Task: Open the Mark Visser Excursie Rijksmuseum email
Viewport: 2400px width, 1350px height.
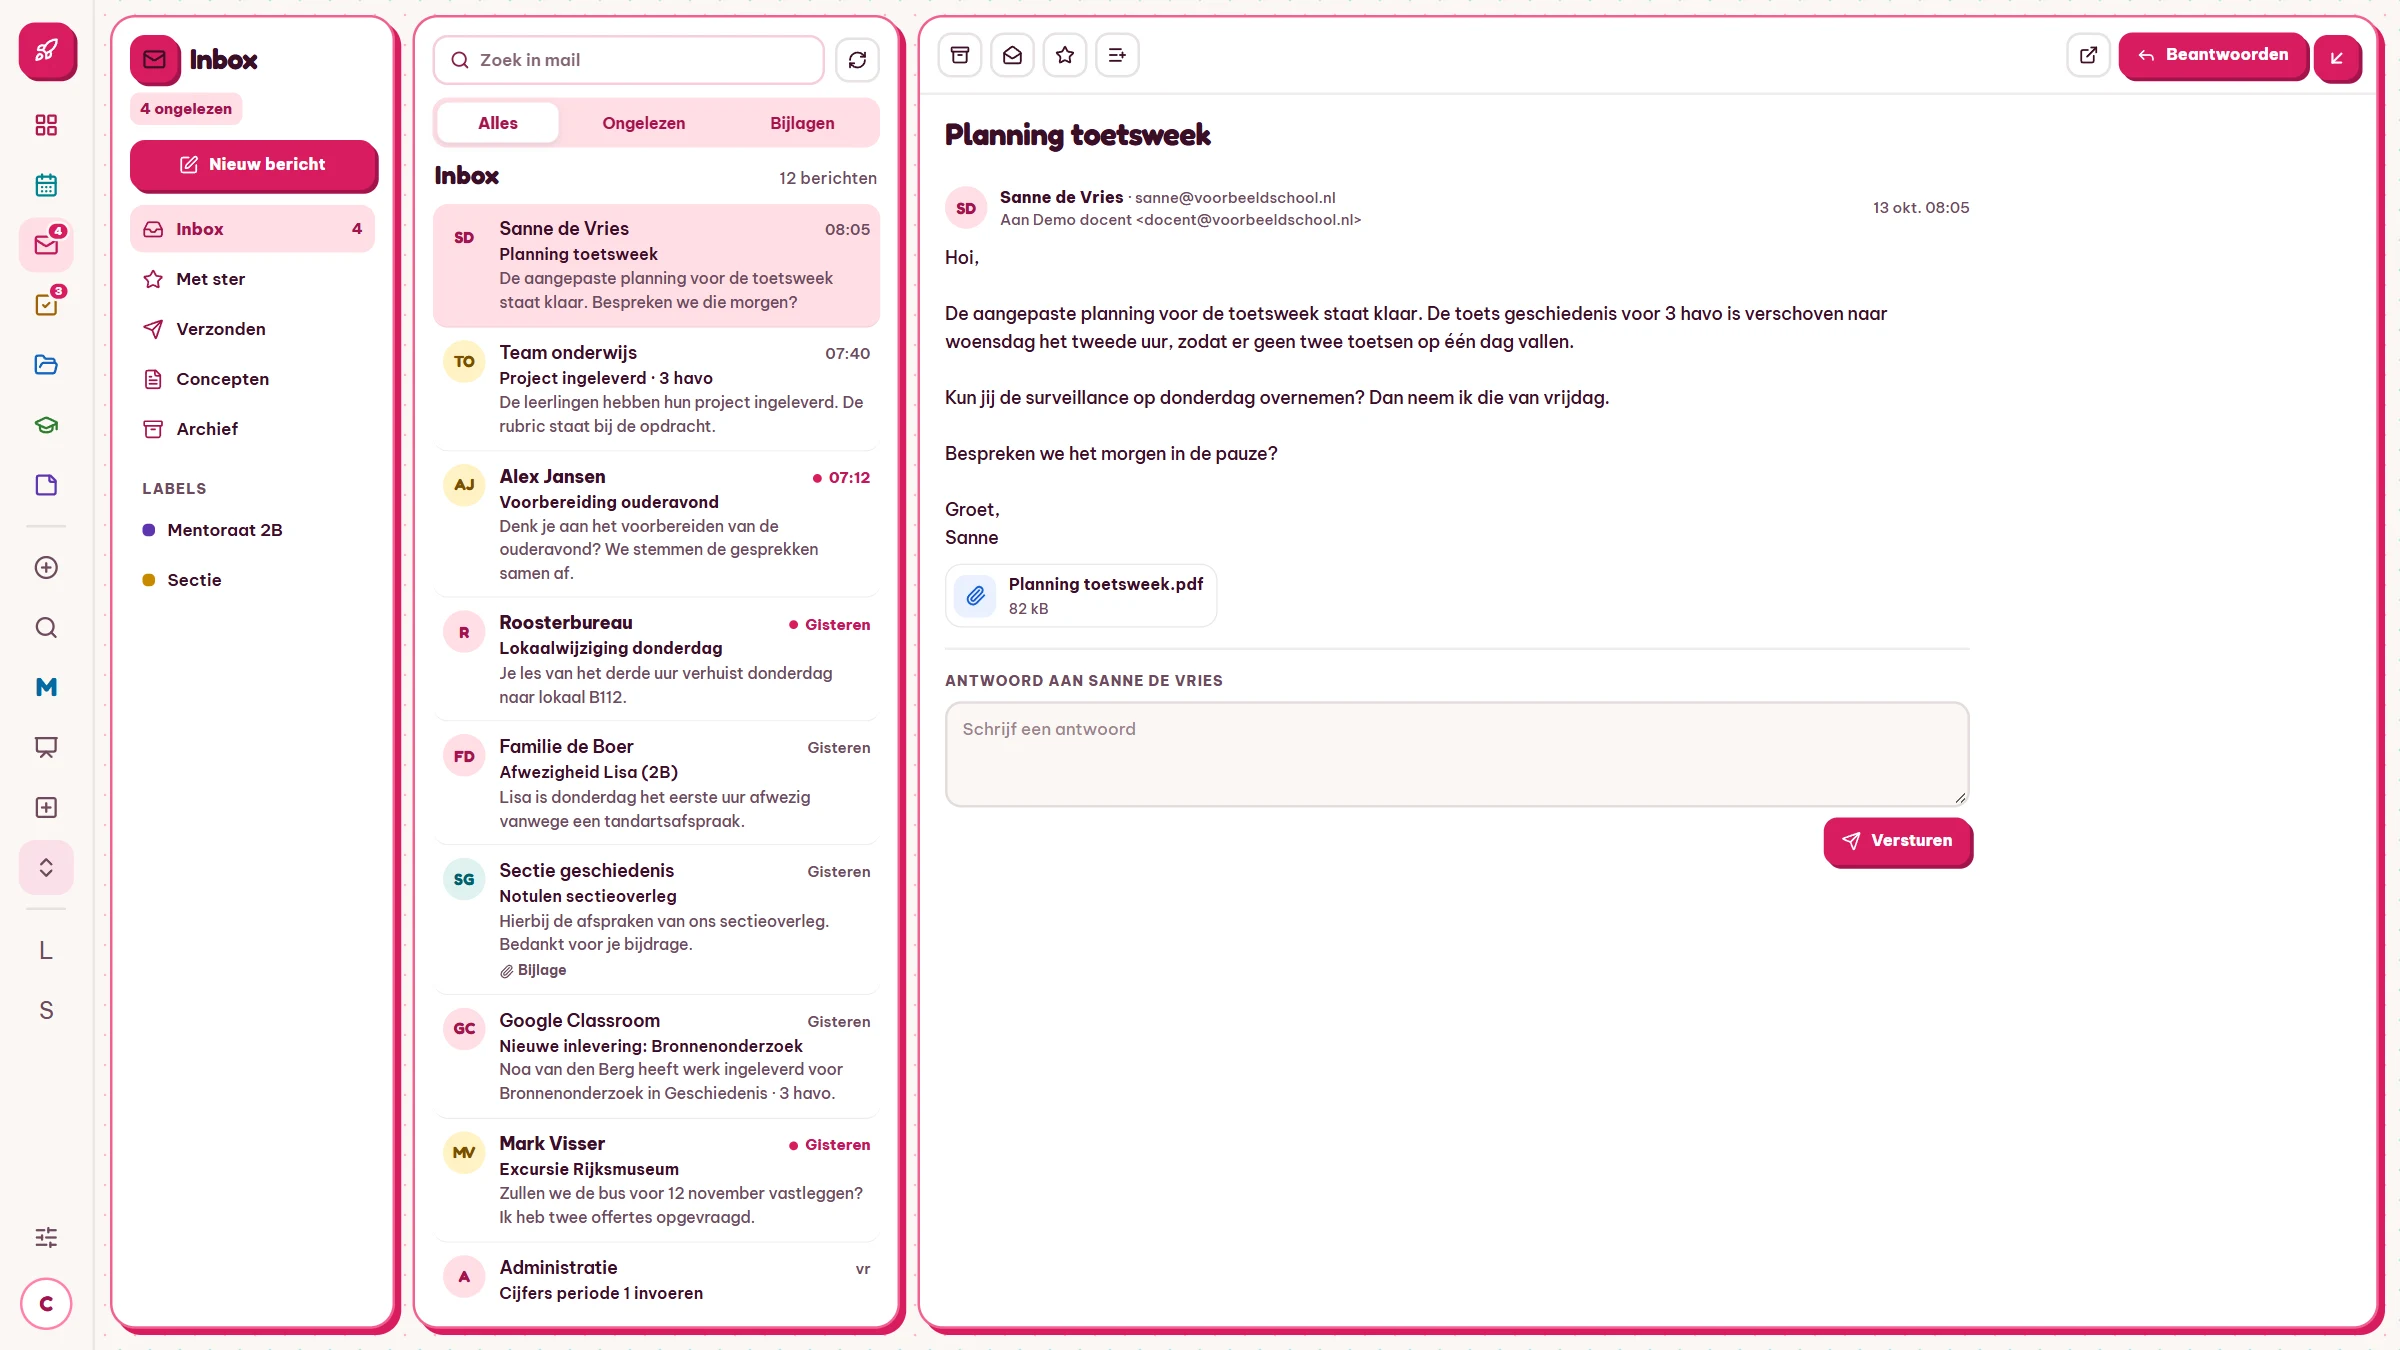Action: [x=656, y=1180]
